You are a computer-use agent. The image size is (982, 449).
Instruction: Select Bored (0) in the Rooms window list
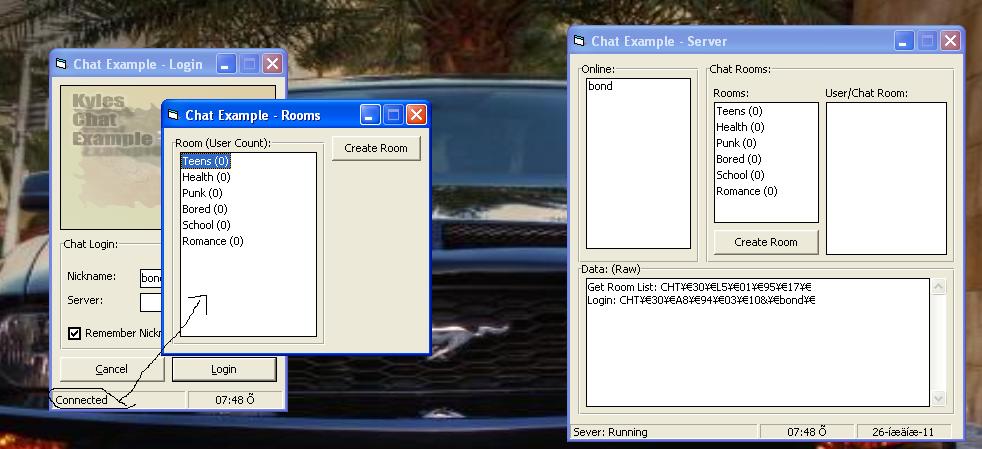[x=205, y=209]
